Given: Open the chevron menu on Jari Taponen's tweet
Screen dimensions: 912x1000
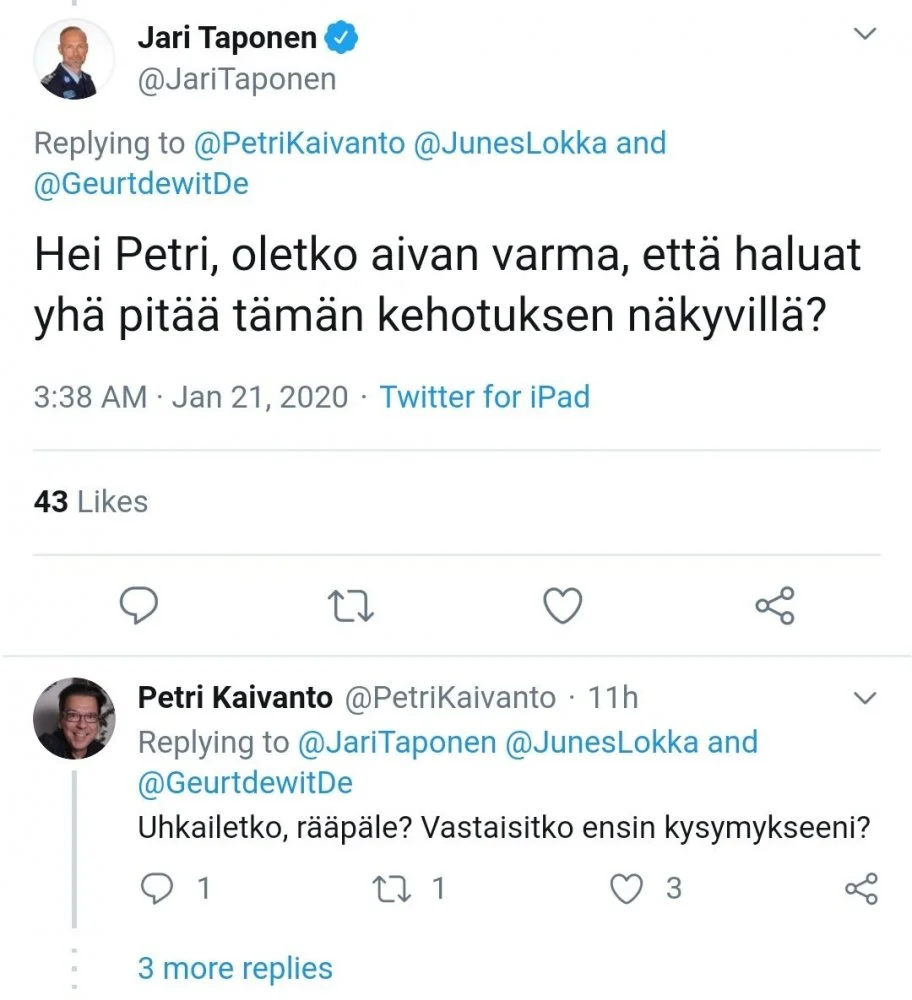Looking at the screenshot, I should (863, 35).
